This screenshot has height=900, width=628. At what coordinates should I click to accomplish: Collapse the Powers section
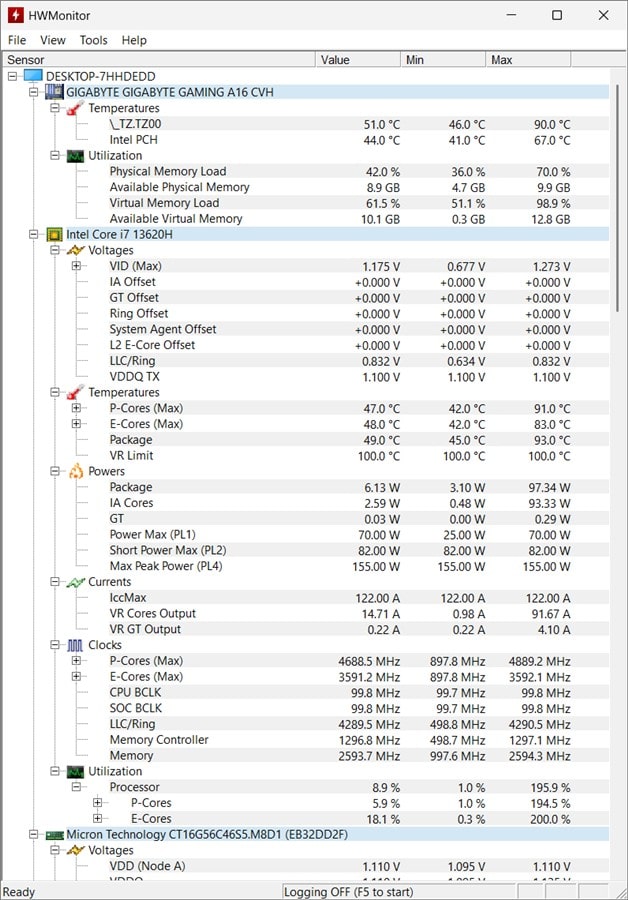[x=55, y=471]
